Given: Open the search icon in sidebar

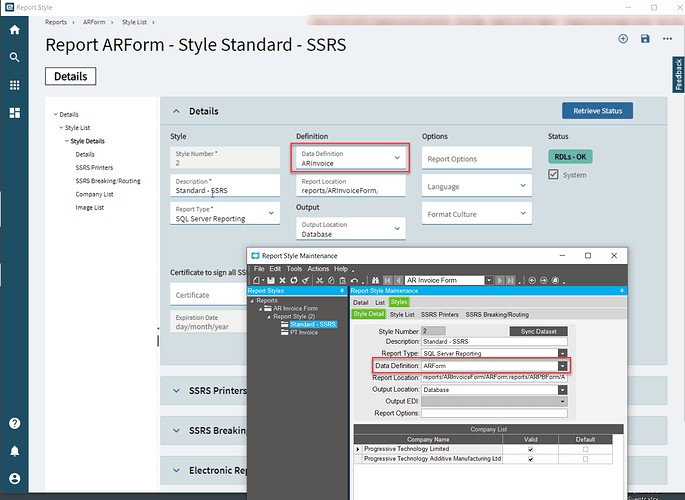Looking at the screenshot, I should pos(14,57).
